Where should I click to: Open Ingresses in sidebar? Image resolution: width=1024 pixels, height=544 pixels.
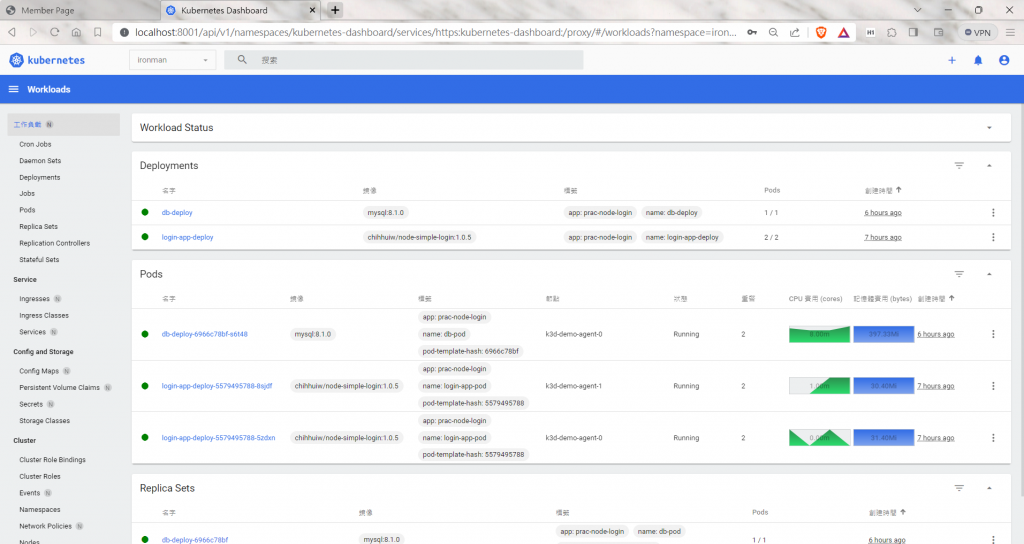pos(34,299)
